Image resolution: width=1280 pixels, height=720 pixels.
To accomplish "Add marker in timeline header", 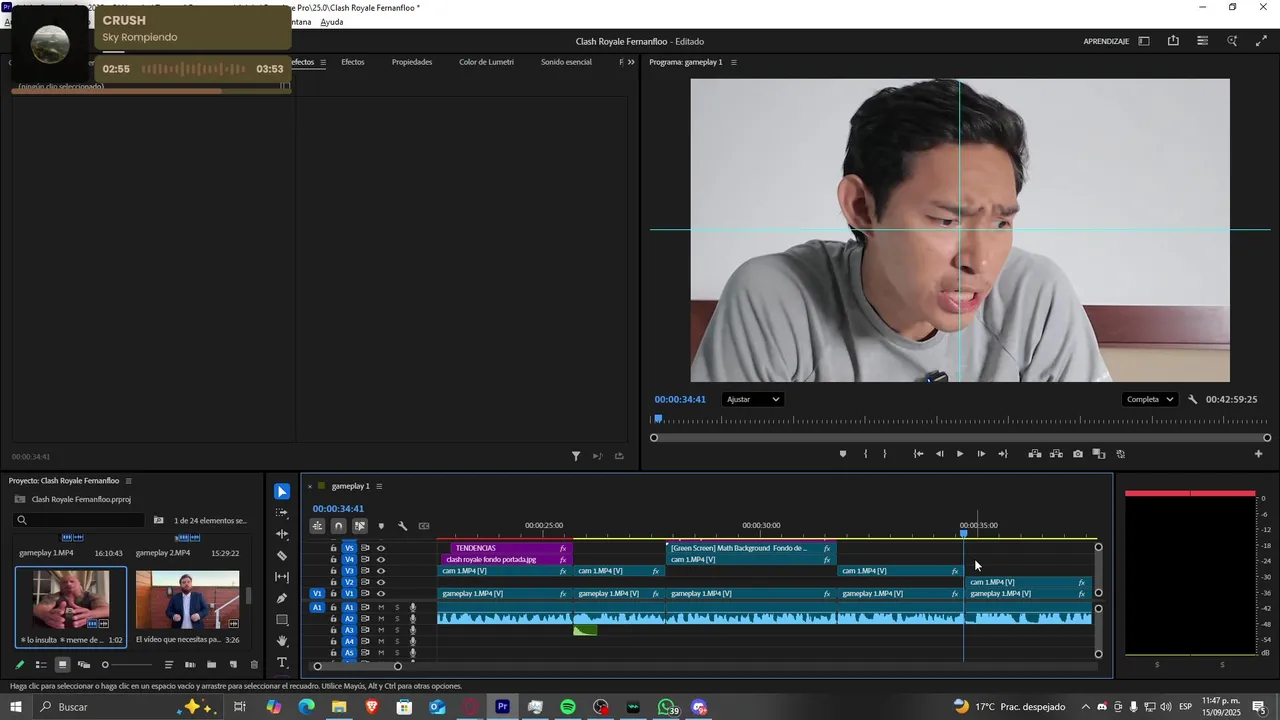I will click(381, 526).
